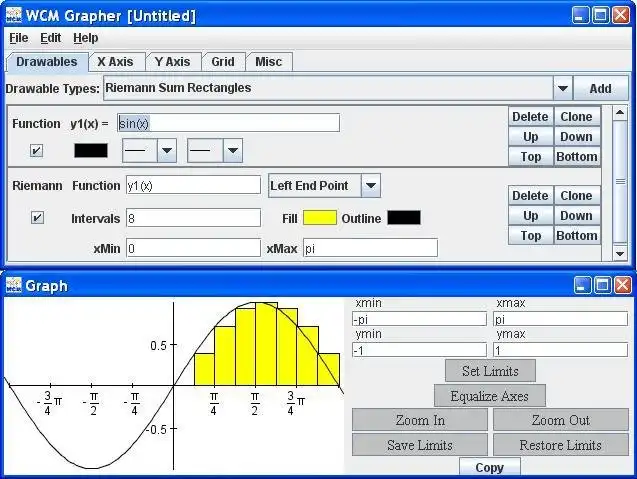This screenshot has height=479, width=637.
Task: Move the Riemann drawable to Bottom
Action: 576,235
